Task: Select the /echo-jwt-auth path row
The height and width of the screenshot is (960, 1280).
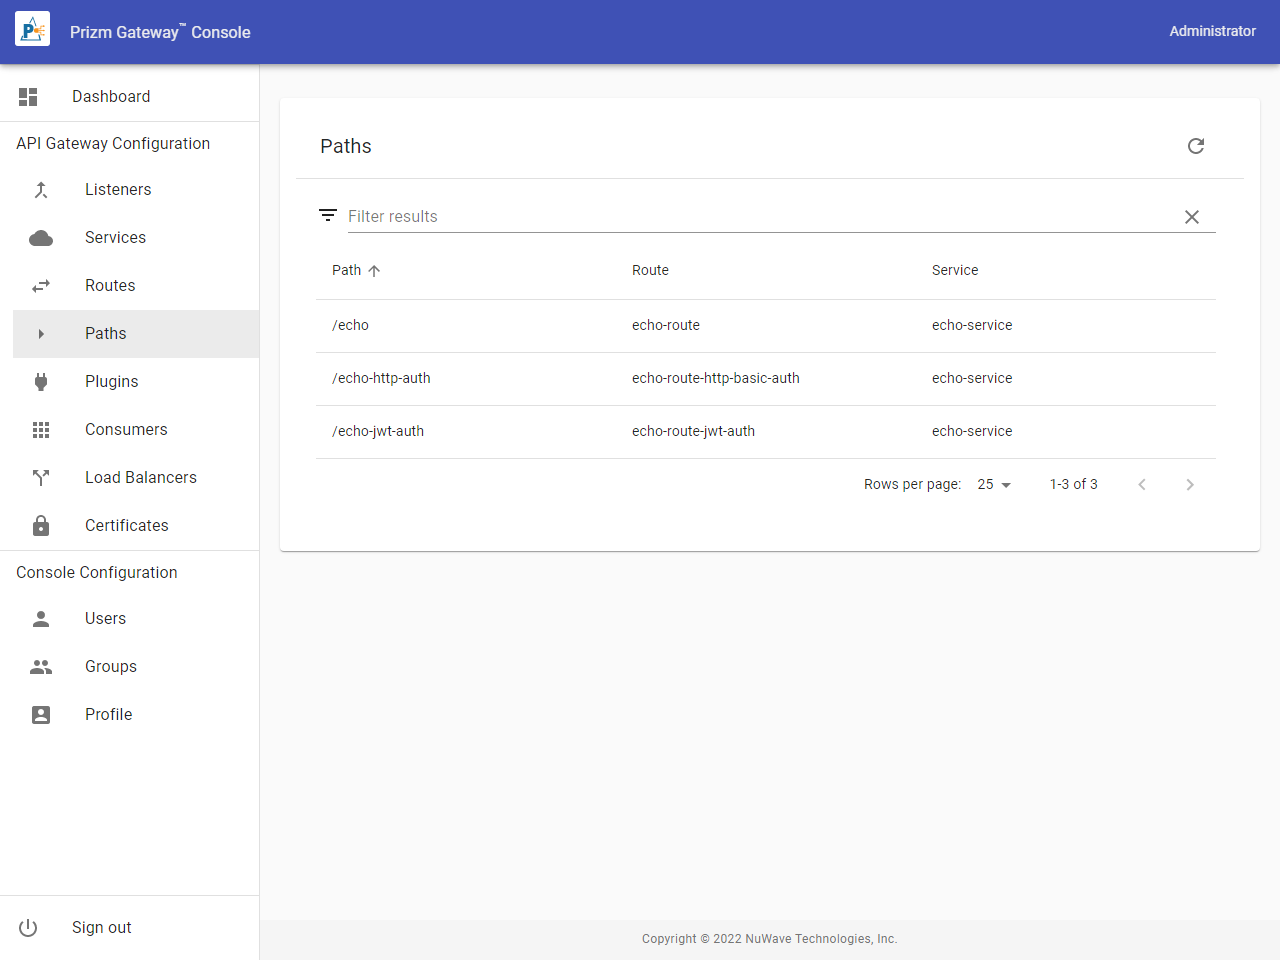Action: pos(378,431)
